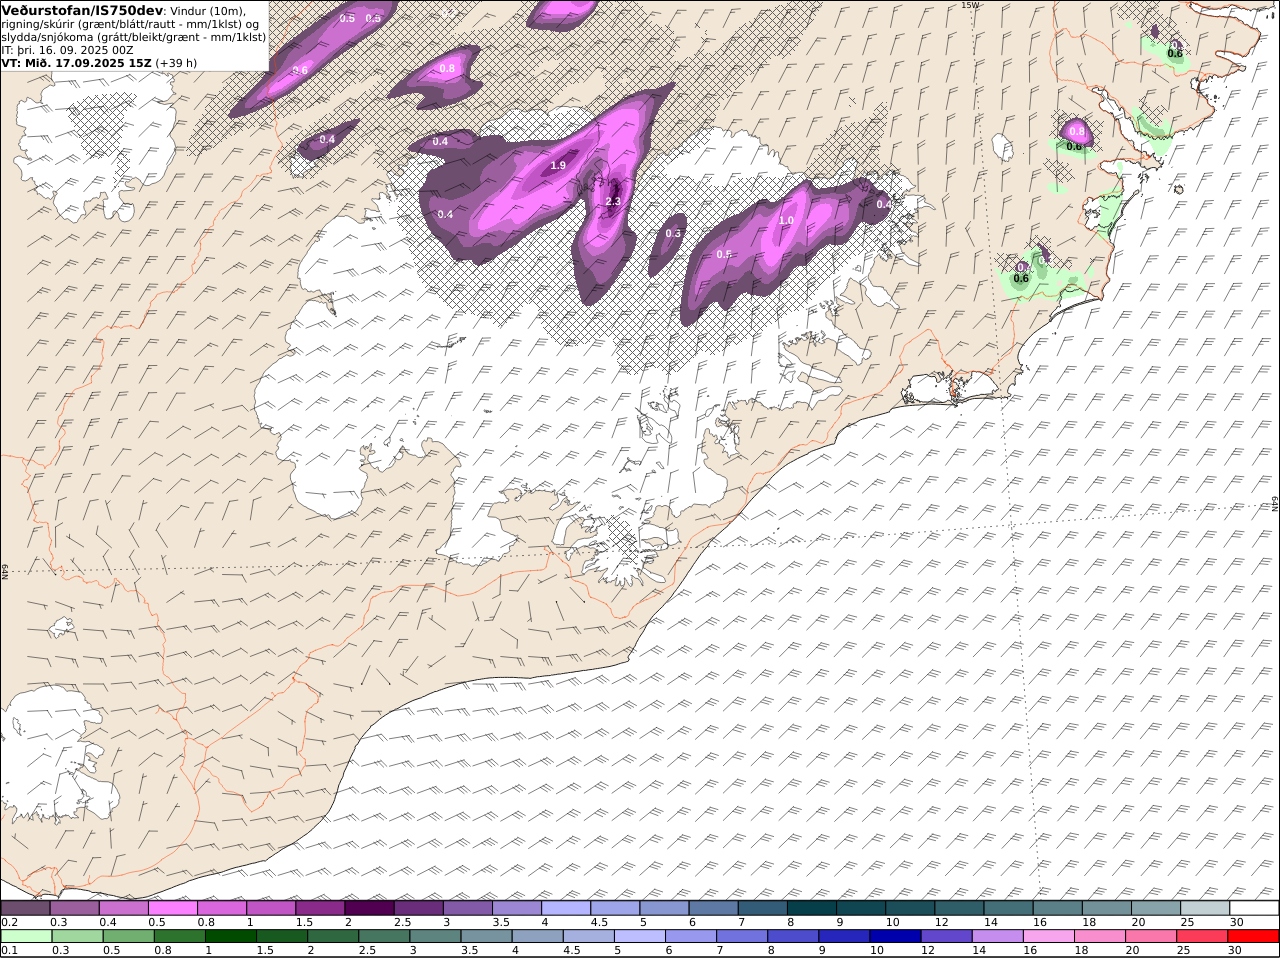Click the 15W longitude label
The image size is (1280, 958).
(969, 5)
